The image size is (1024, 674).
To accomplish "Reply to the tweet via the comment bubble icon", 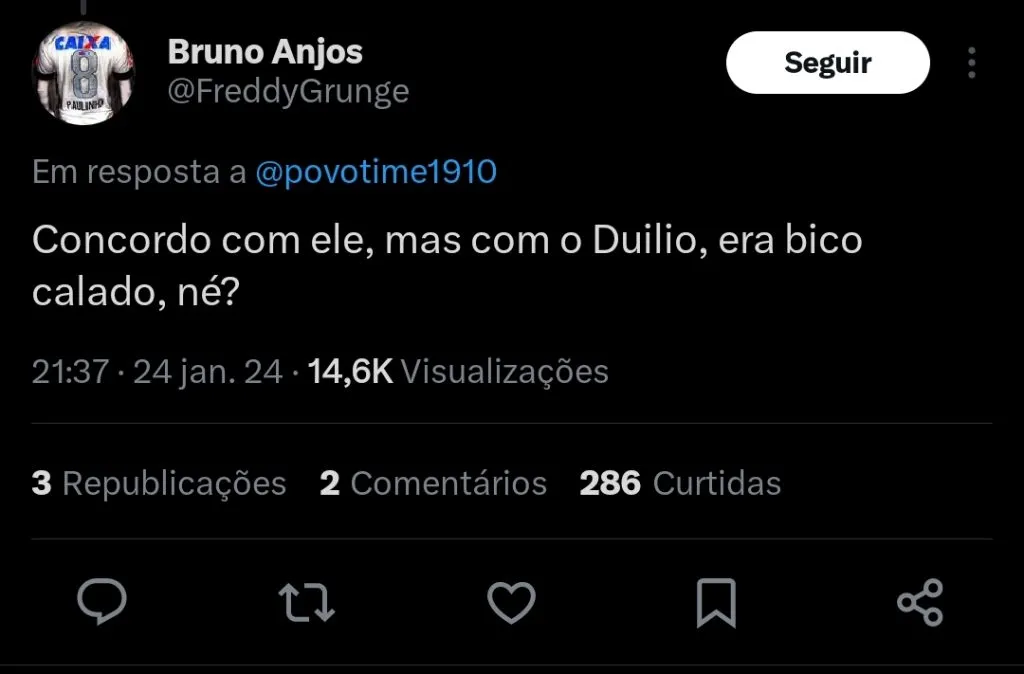I will tap(102, 602).
